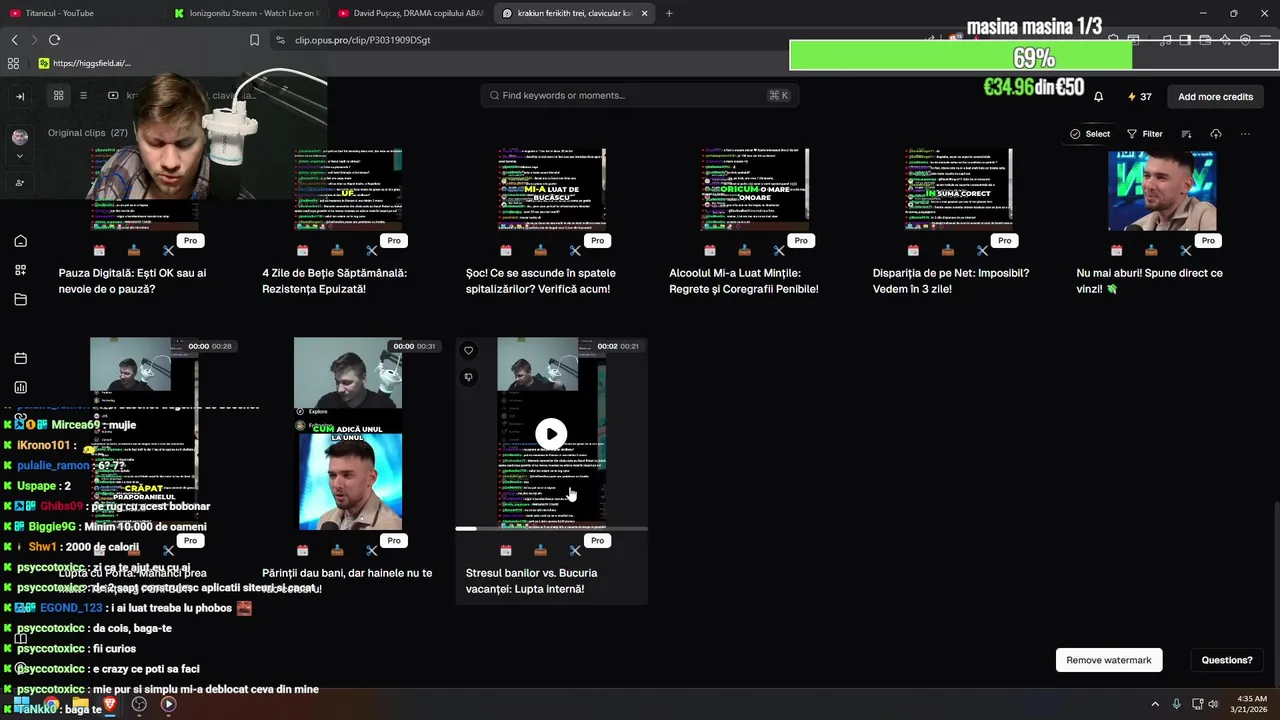
Task: Open the Părinții dau bani clip thumbnail
Action: click(x=348, y=433)
